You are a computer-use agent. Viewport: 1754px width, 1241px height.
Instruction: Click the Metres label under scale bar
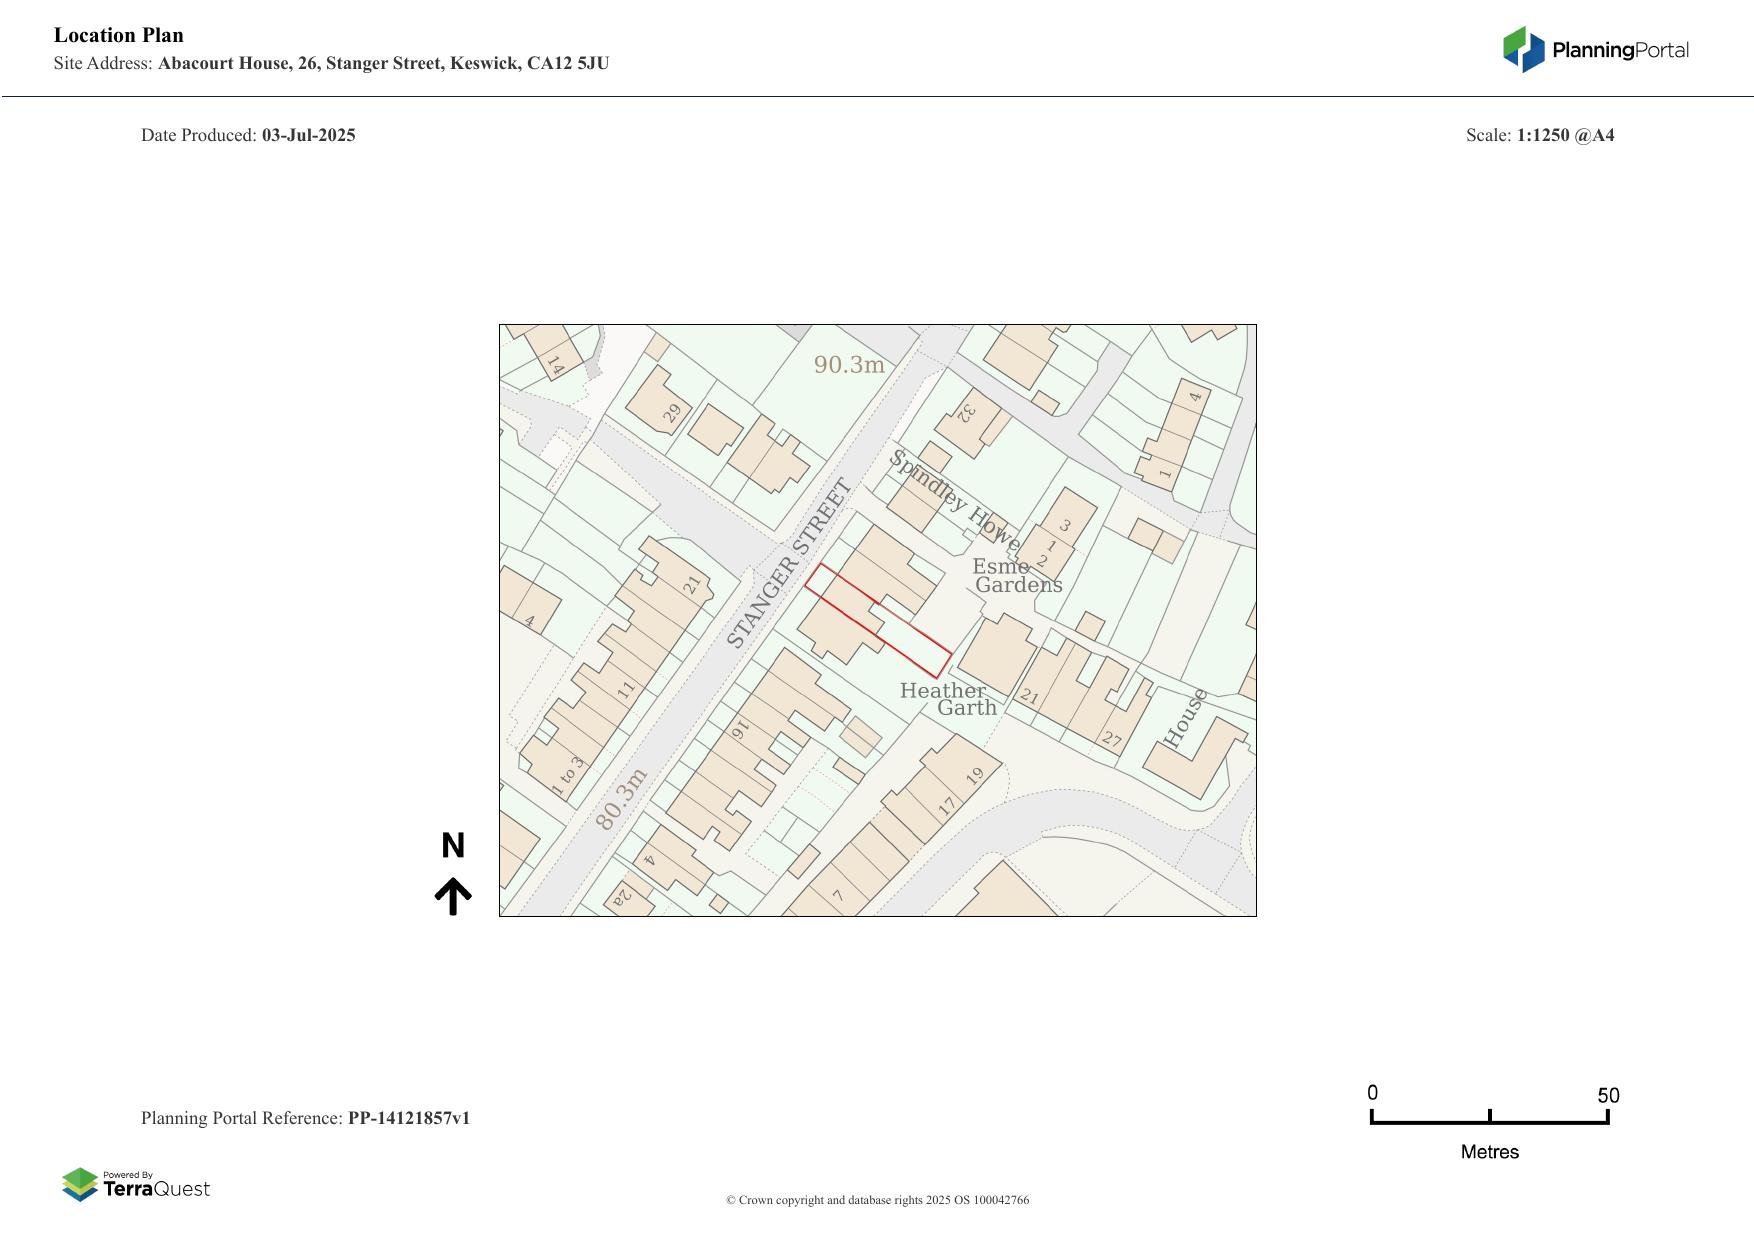[1489, 1152]
